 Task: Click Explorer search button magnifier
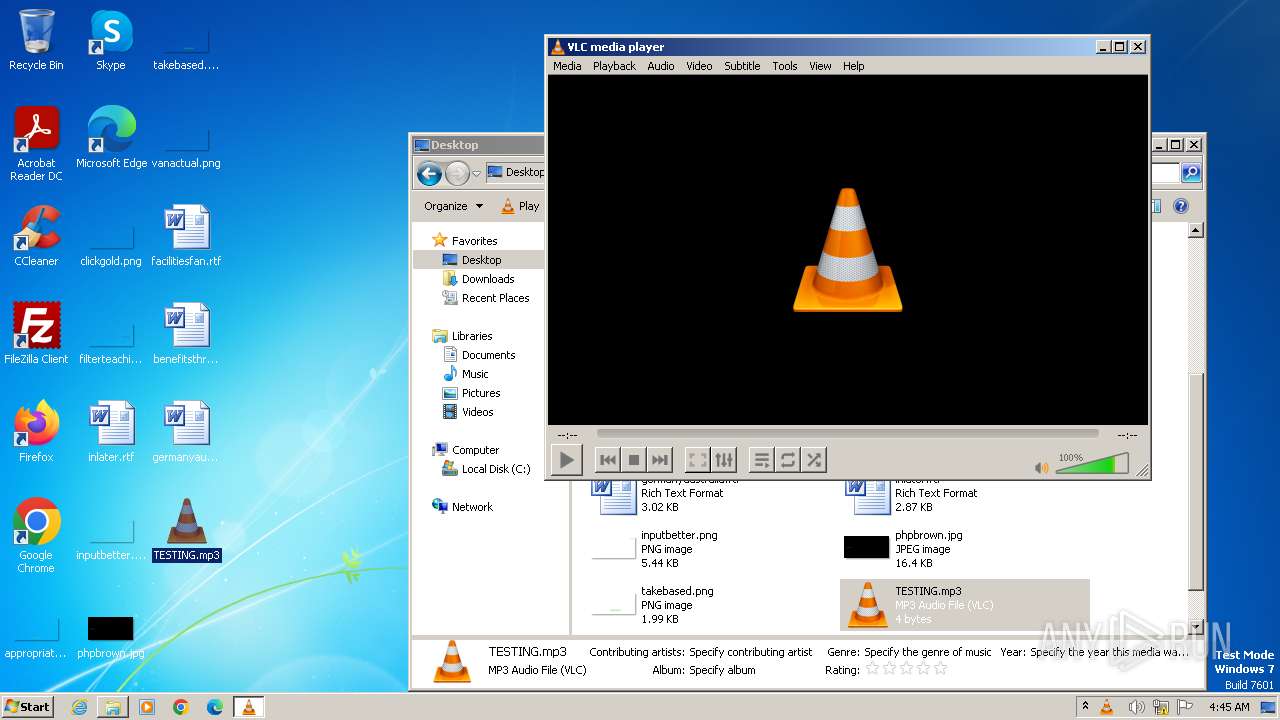click(1191, 173)
